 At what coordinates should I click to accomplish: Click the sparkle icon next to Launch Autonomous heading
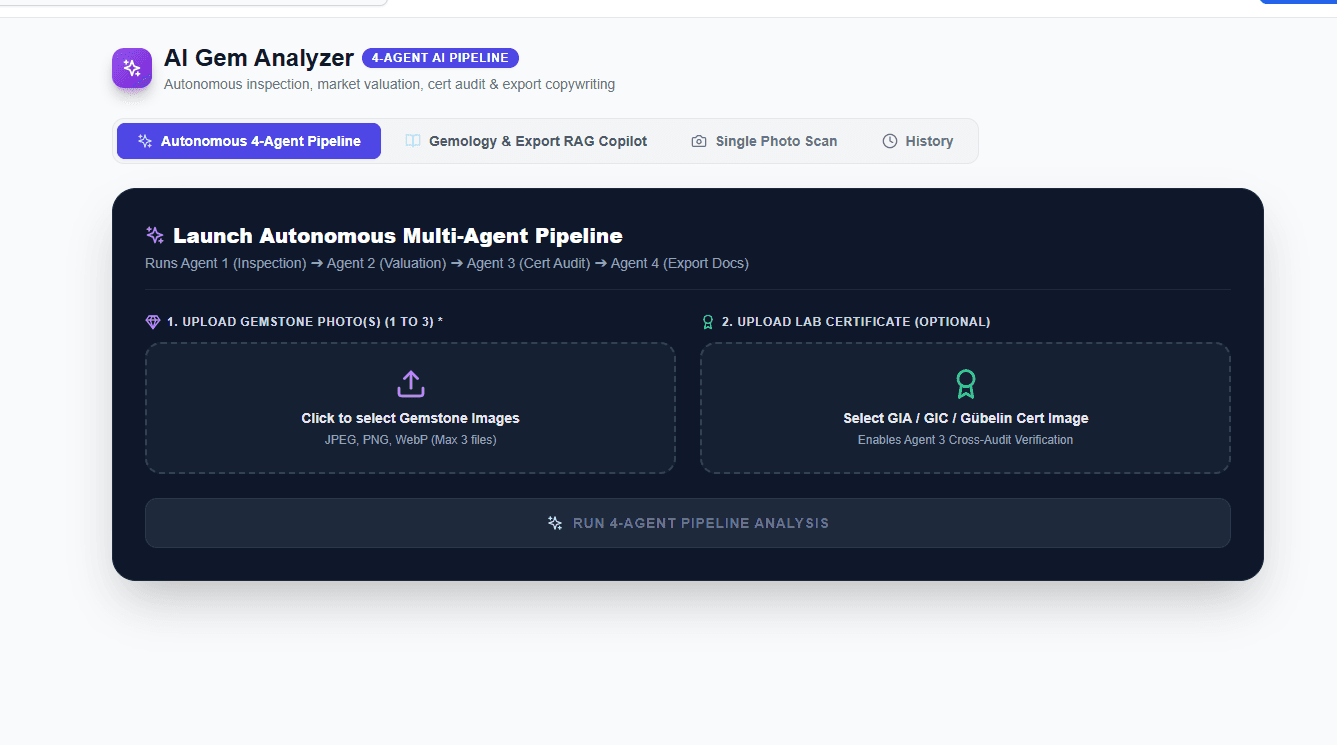(x=155, y=236)
